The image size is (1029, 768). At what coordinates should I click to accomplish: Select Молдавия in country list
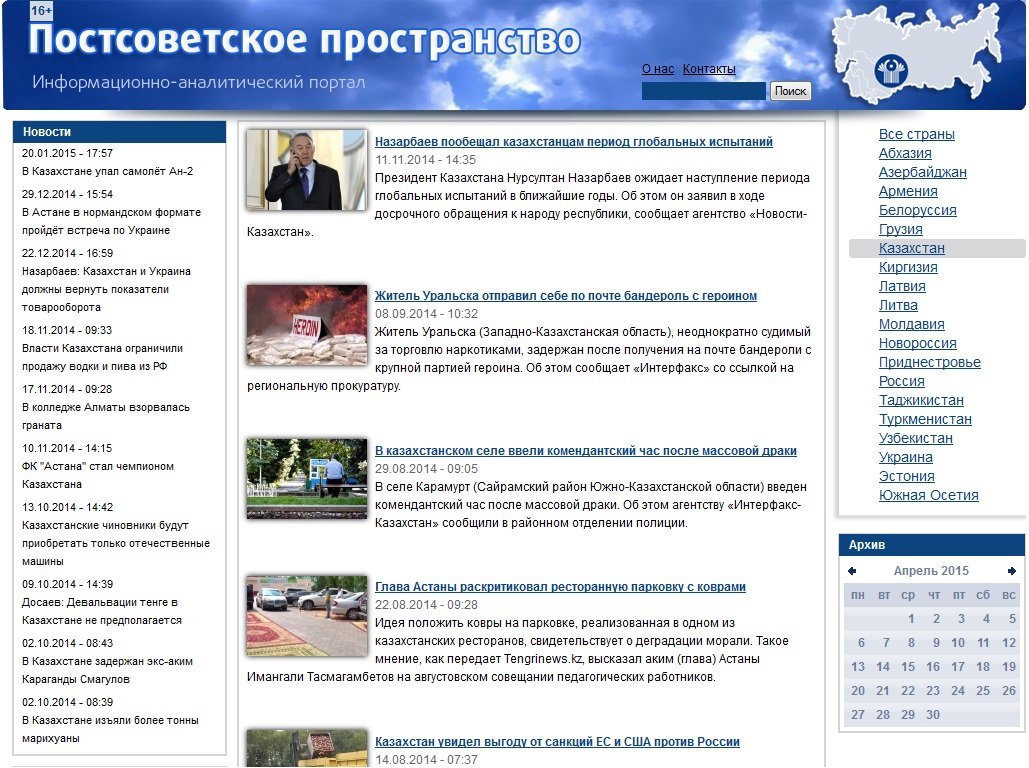(x=912, y=325)
